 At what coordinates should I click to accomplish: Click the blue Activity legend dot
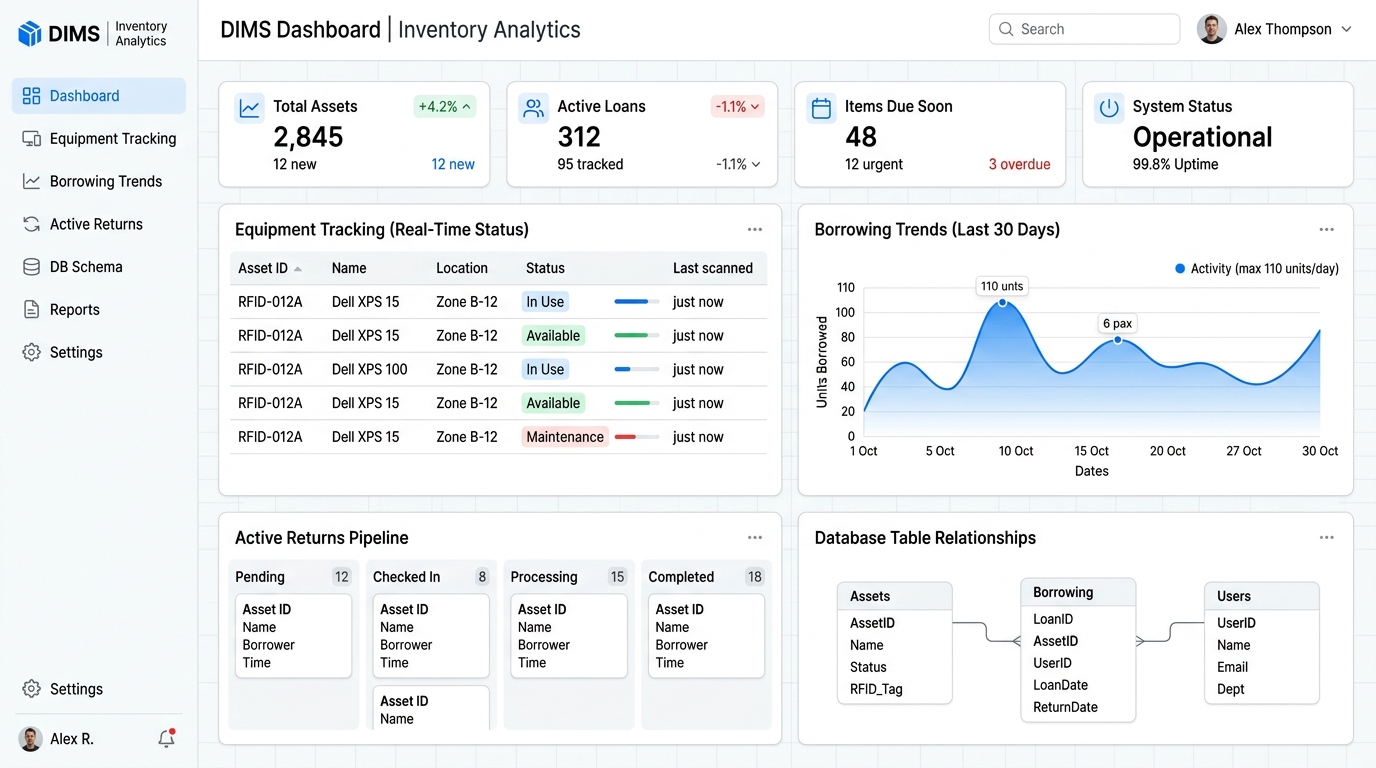click(1180, 269)
